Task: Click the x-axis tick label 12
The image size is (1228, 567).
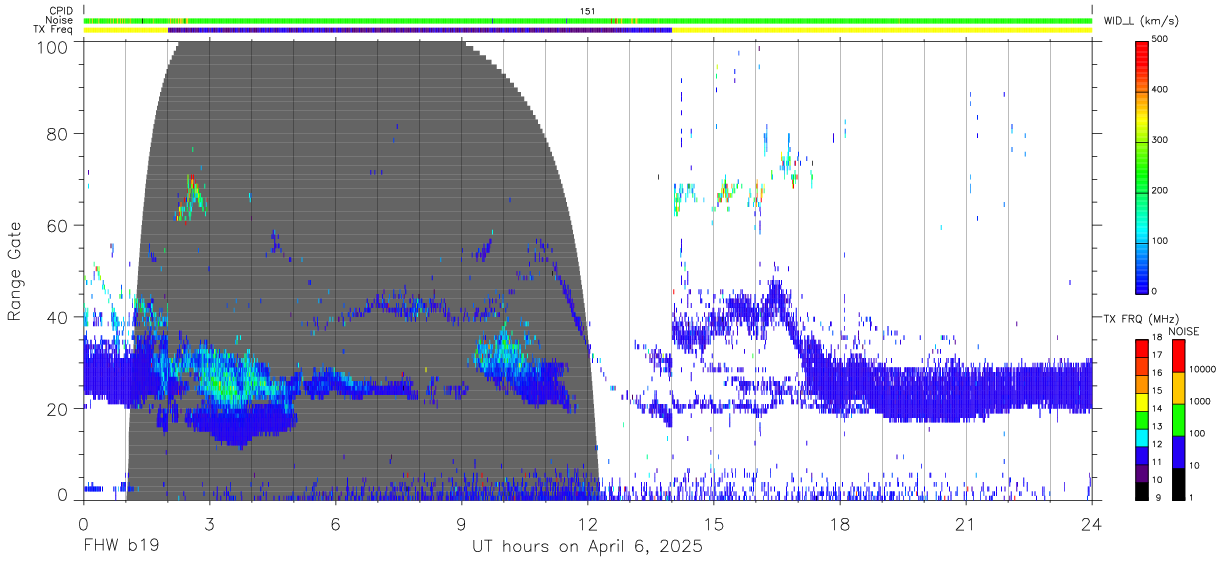Action: pos(587,524)
